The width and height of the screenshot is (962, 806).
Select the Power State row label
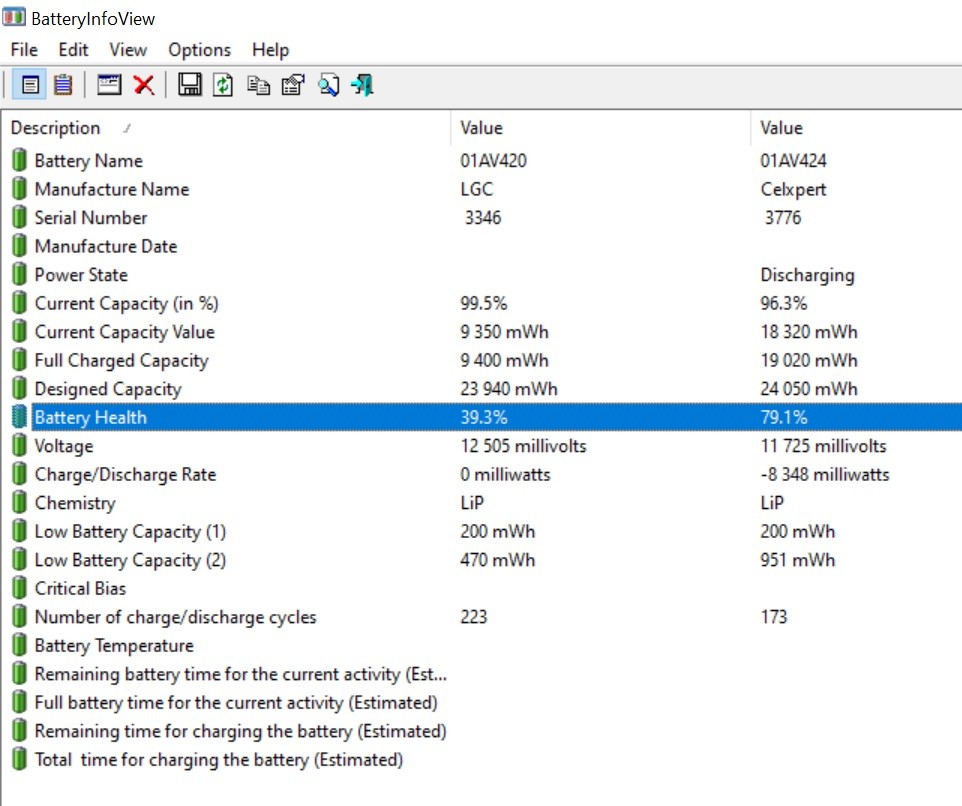tap(81, 275)
